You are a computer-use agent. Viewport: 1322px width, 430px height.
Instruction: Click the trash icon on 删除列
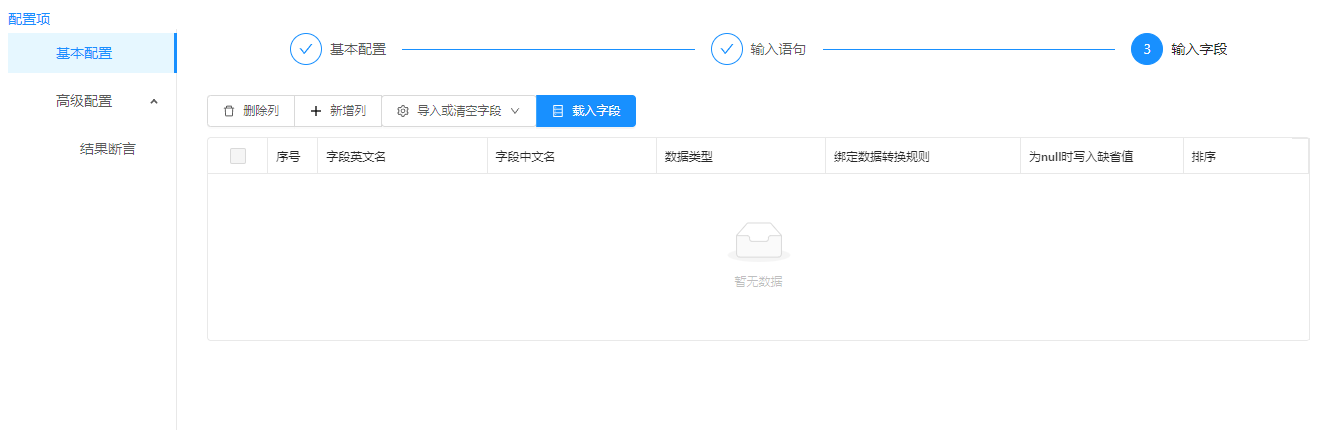click(229, 111)
